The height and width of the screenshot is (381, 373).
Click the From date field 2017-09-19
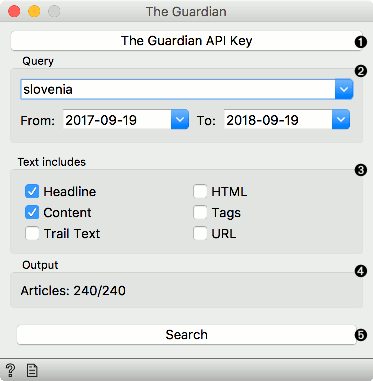[117, 119]
